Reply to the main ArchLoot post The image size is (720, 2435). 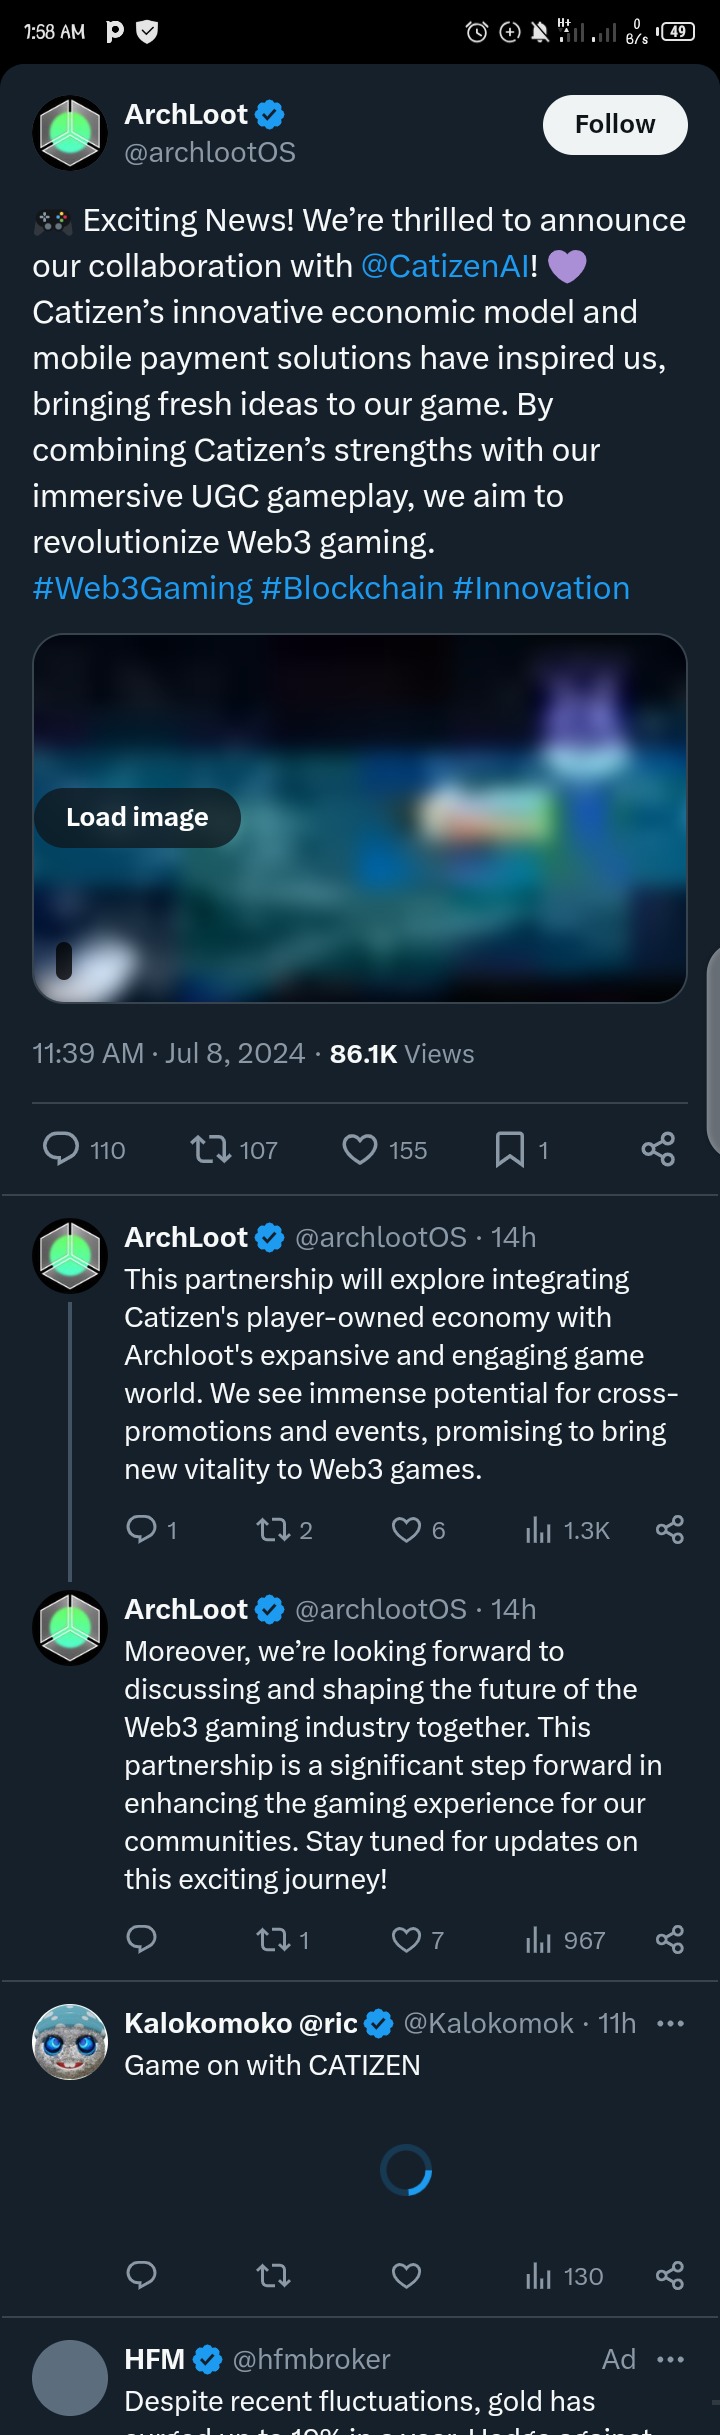coord(61,1149)
